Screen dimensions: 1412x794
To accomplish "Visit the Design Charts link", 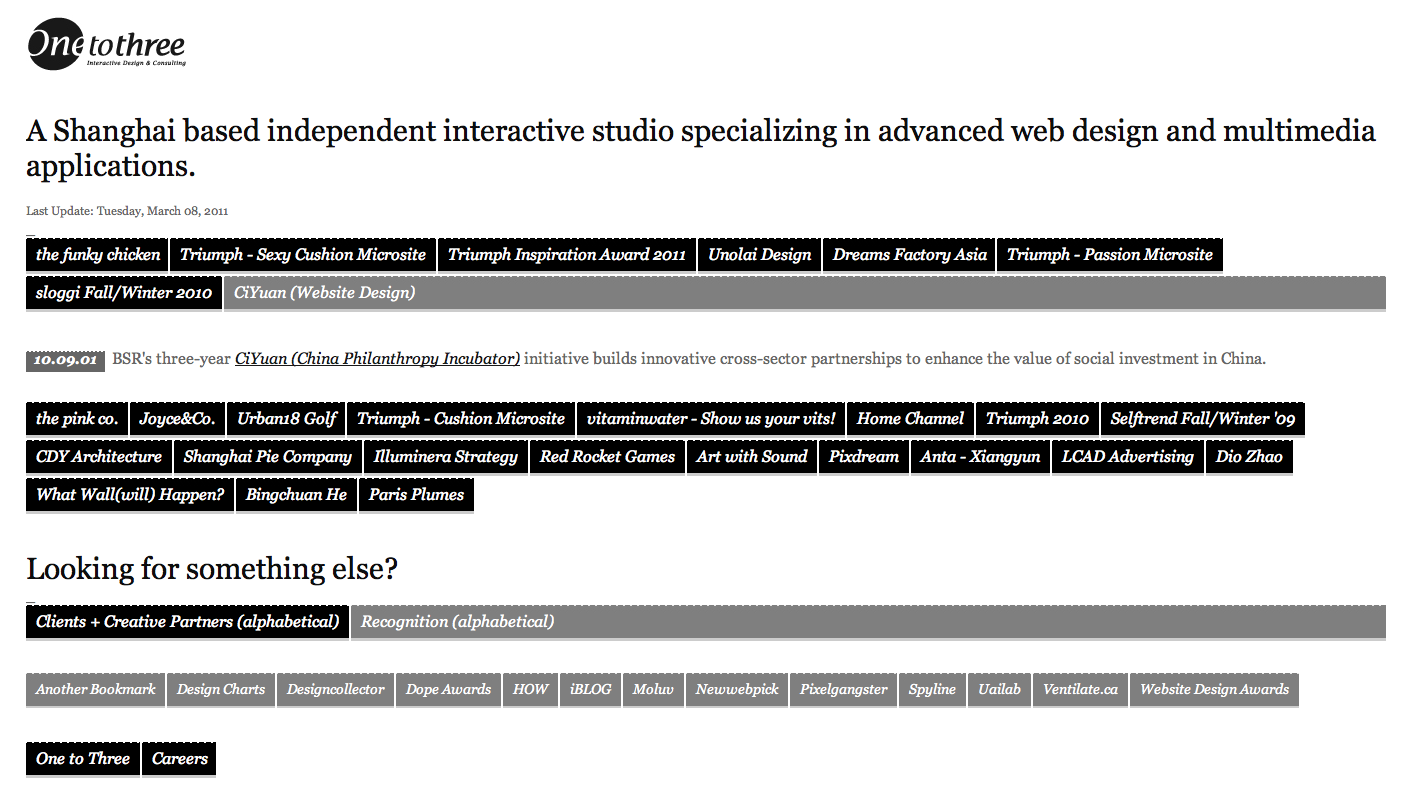I will pyautogui.click(x=221, y=690).
